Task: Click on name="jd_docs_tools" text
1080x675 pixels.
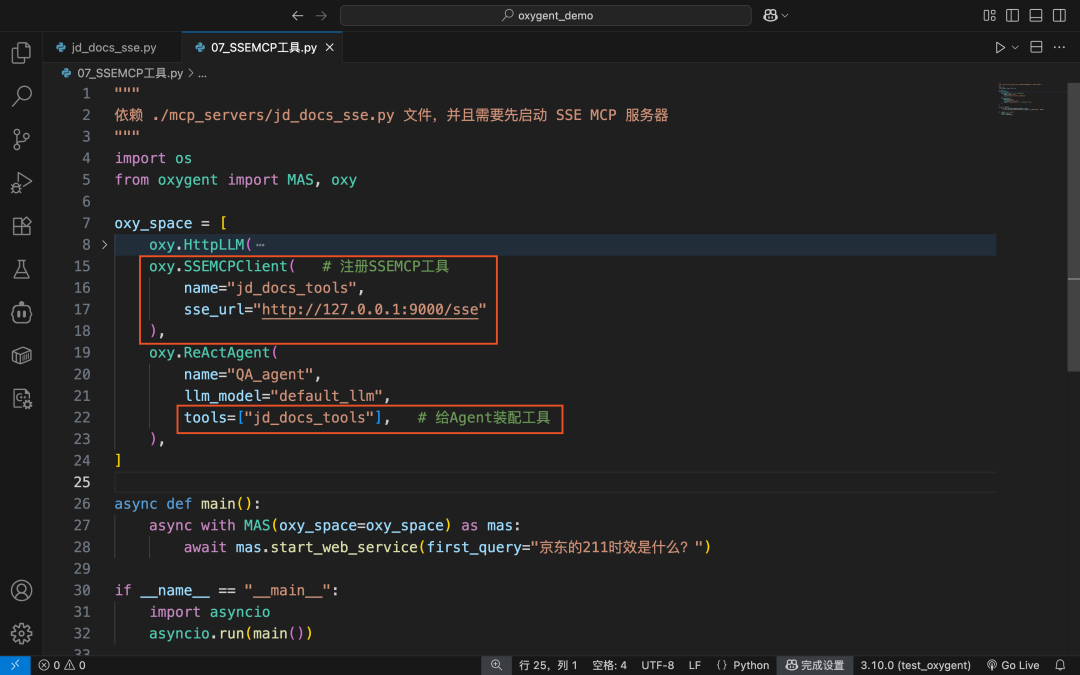Action: (x=273, y=288)
